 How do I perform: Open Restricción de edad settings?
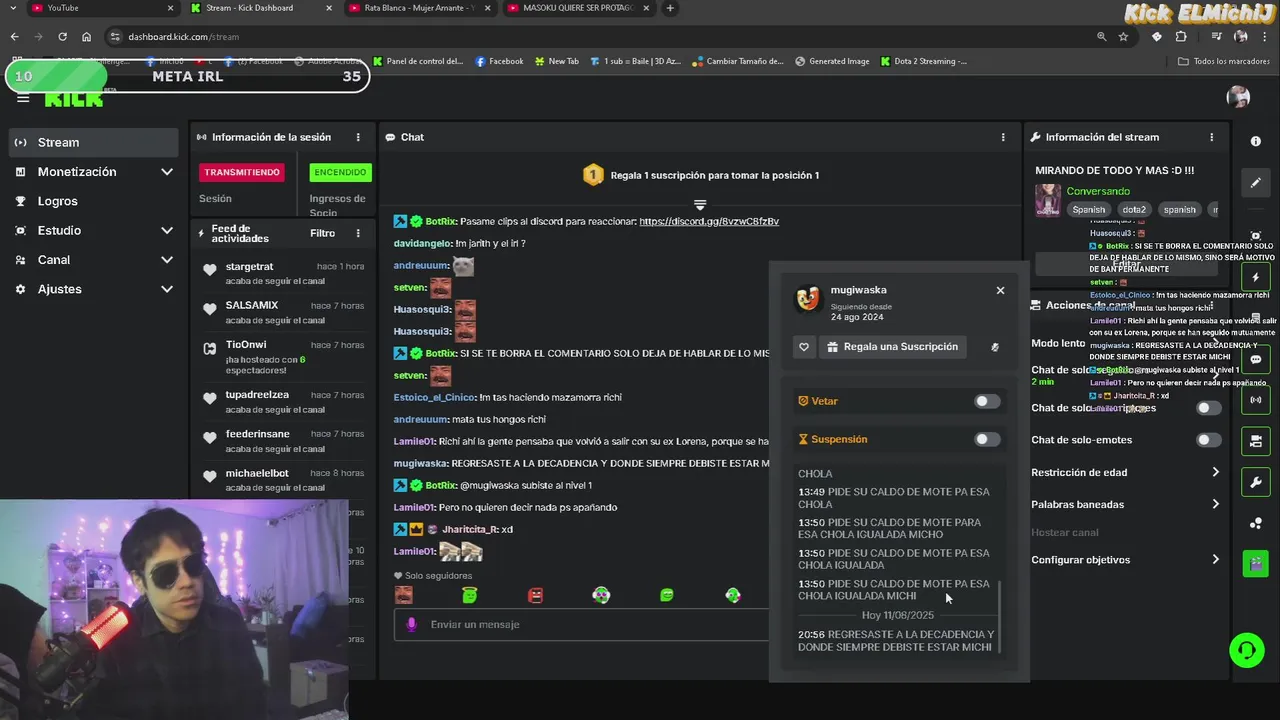1126,472
